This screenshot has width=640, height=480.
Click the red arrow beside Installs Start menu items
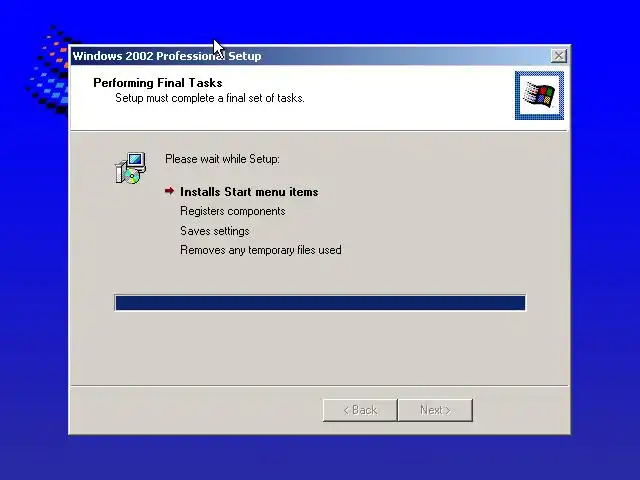(169, 191)
